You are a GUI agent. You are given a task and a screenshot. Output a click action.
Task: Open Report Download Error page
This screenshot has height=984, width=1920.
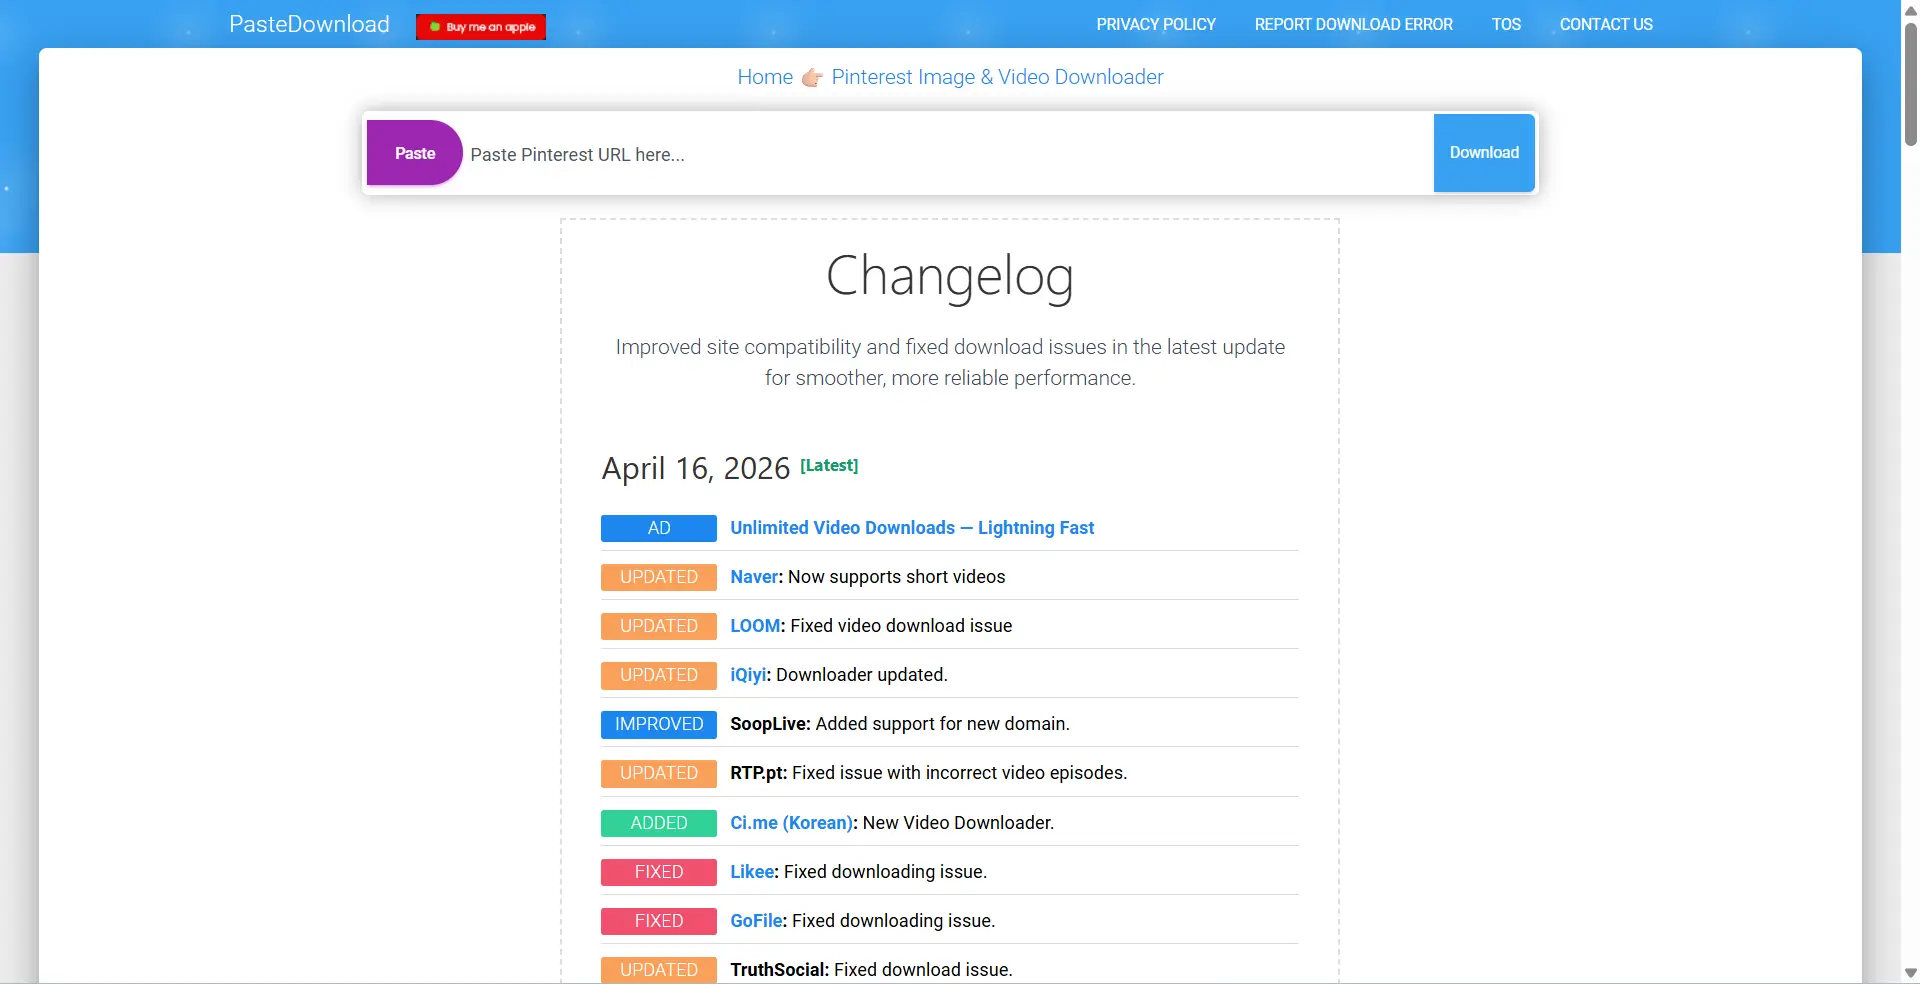coord(1353,24)
